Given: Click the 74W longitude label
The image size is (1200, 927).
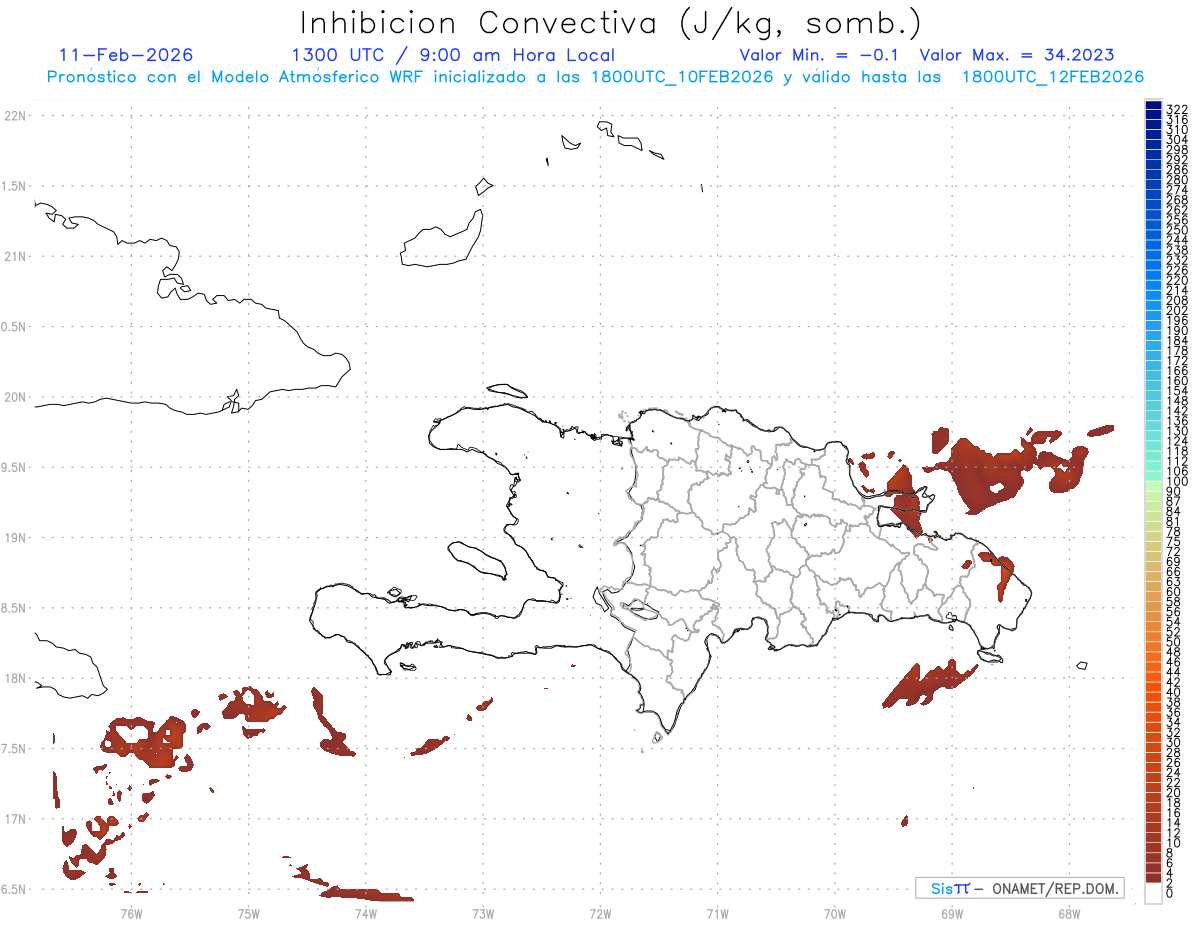Looking at the screenshot, I should pyautogui.click(x=366, y=913).
